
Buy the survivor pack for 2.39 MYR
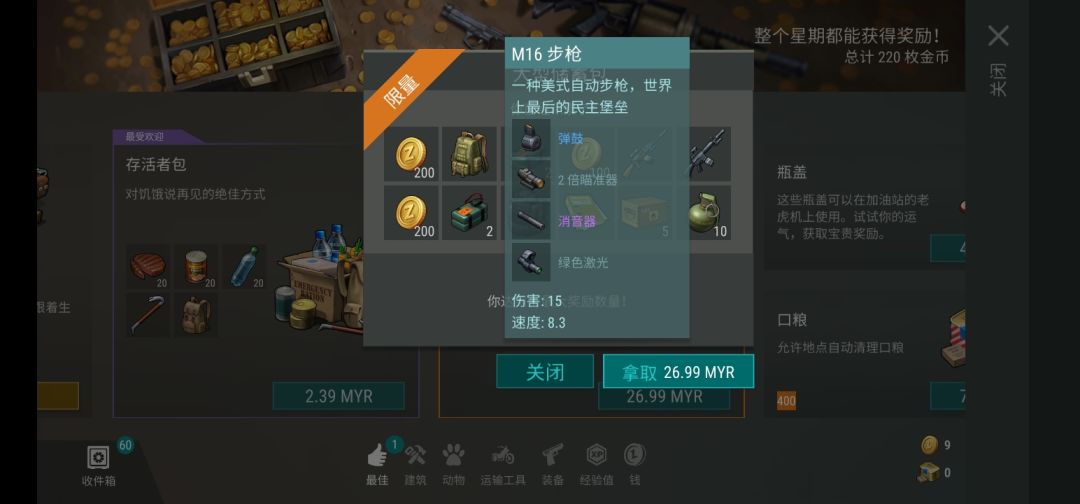338,397
